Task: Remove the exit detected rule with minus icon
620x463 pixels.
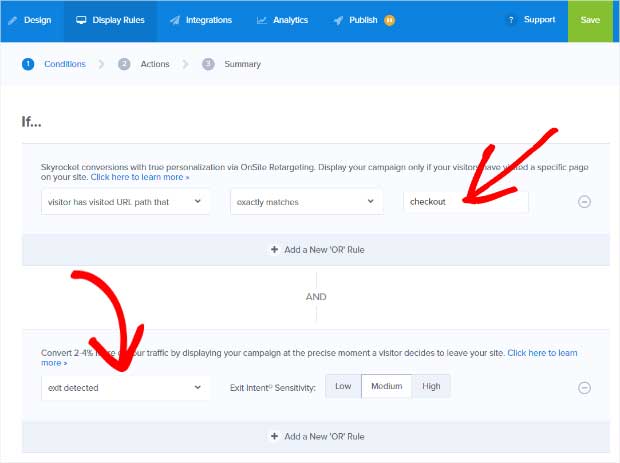Action: 585,388
